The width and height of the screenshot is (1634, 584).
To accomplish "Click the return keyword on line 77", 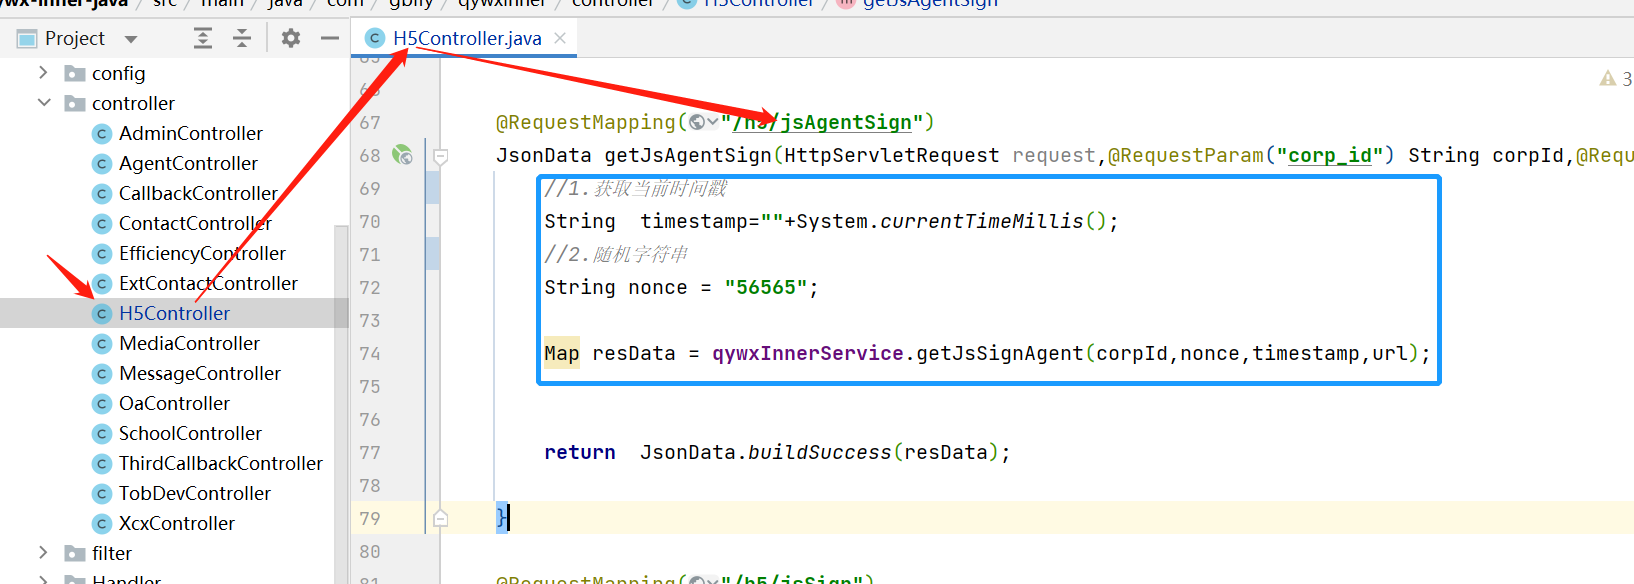I will tap(580, 452).
